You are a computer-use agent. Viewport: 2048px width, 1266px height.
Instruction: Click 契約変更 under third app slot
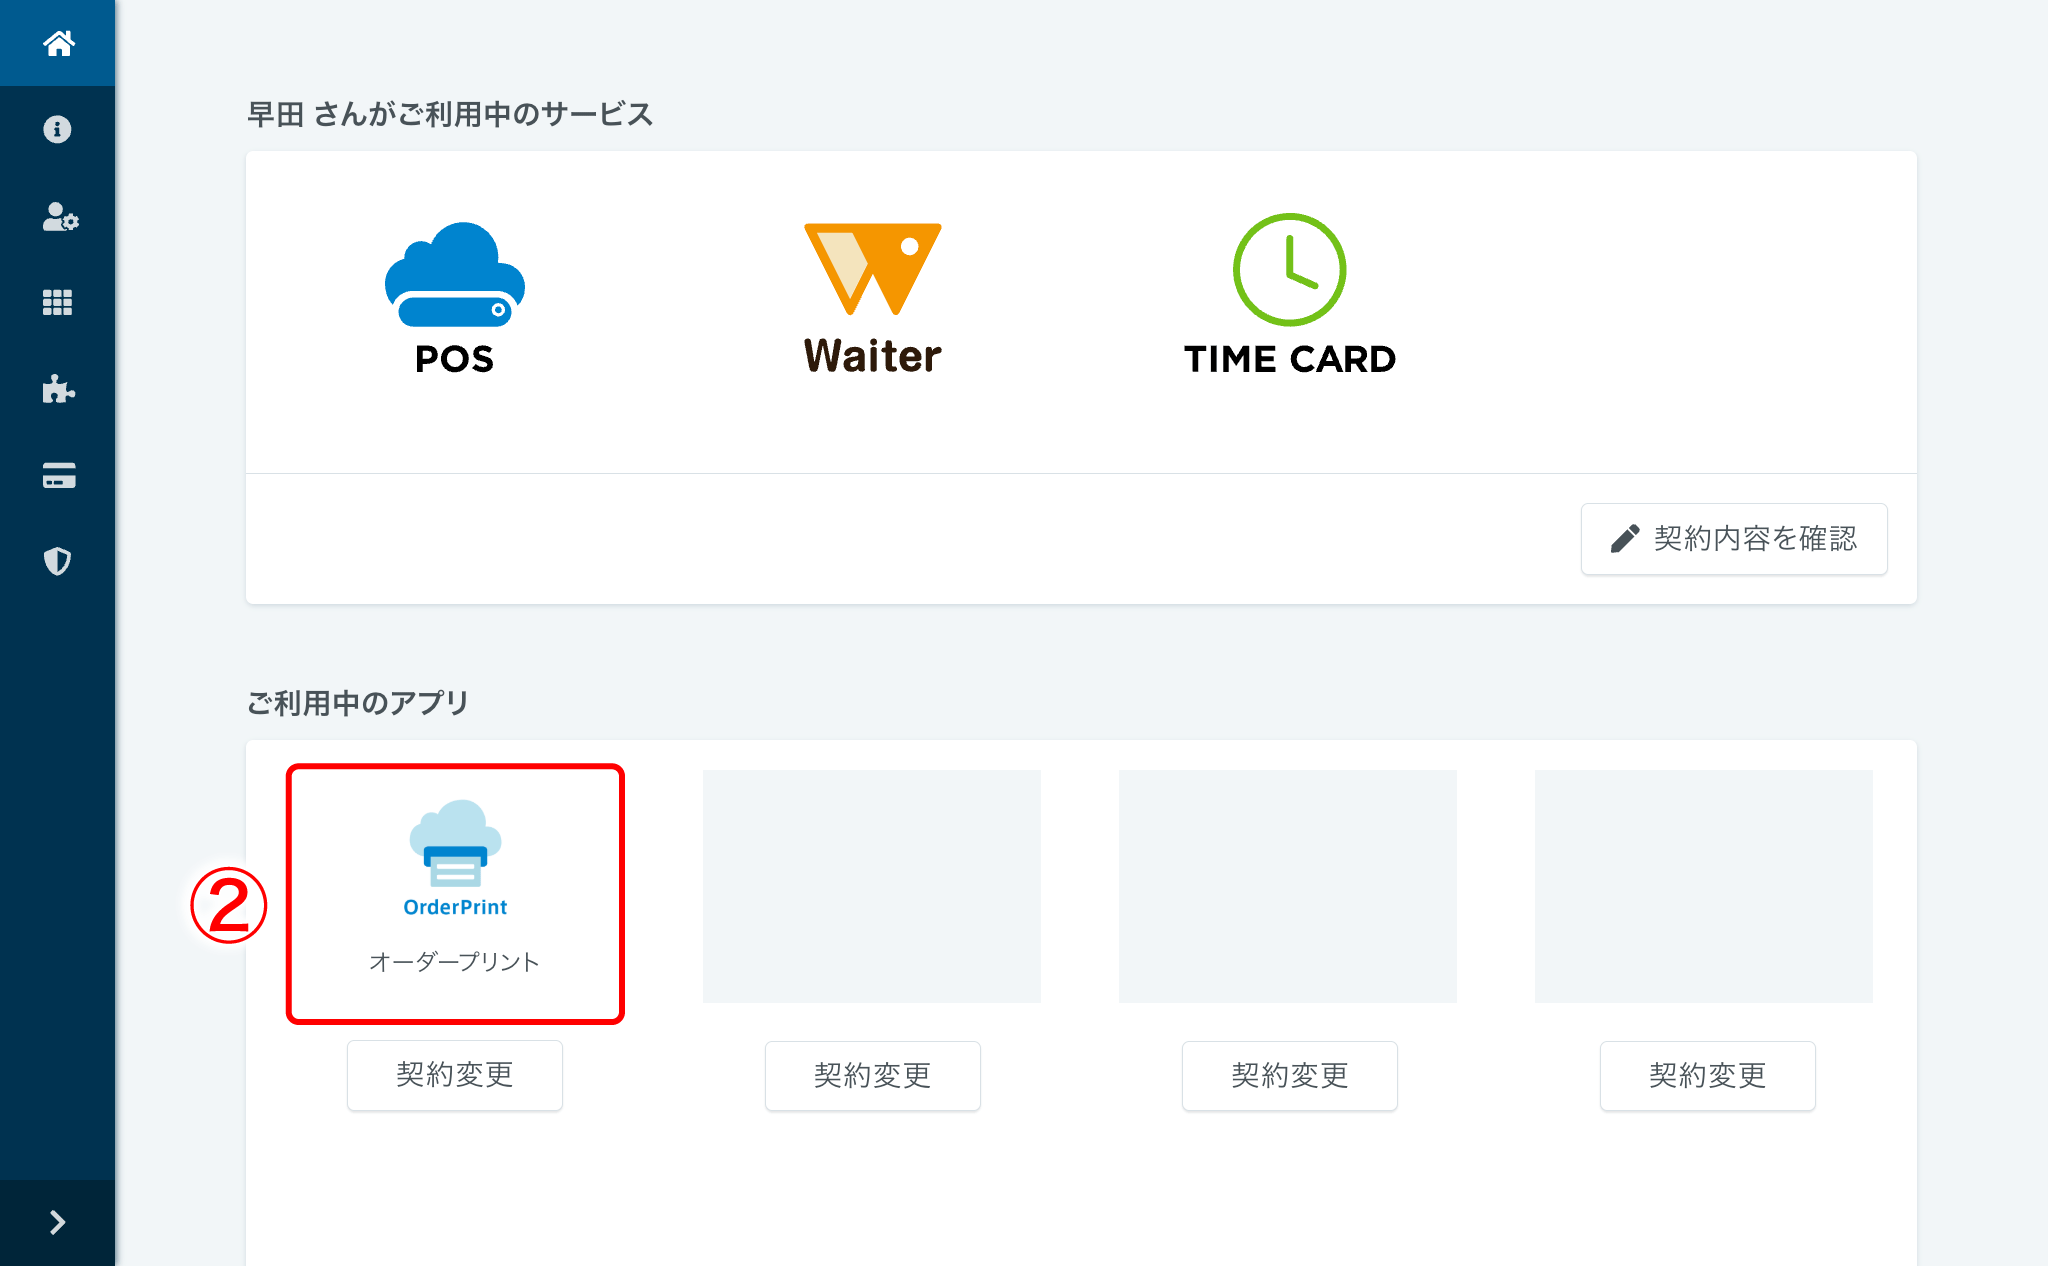pyautogui.click(x=1289, y=1075)
